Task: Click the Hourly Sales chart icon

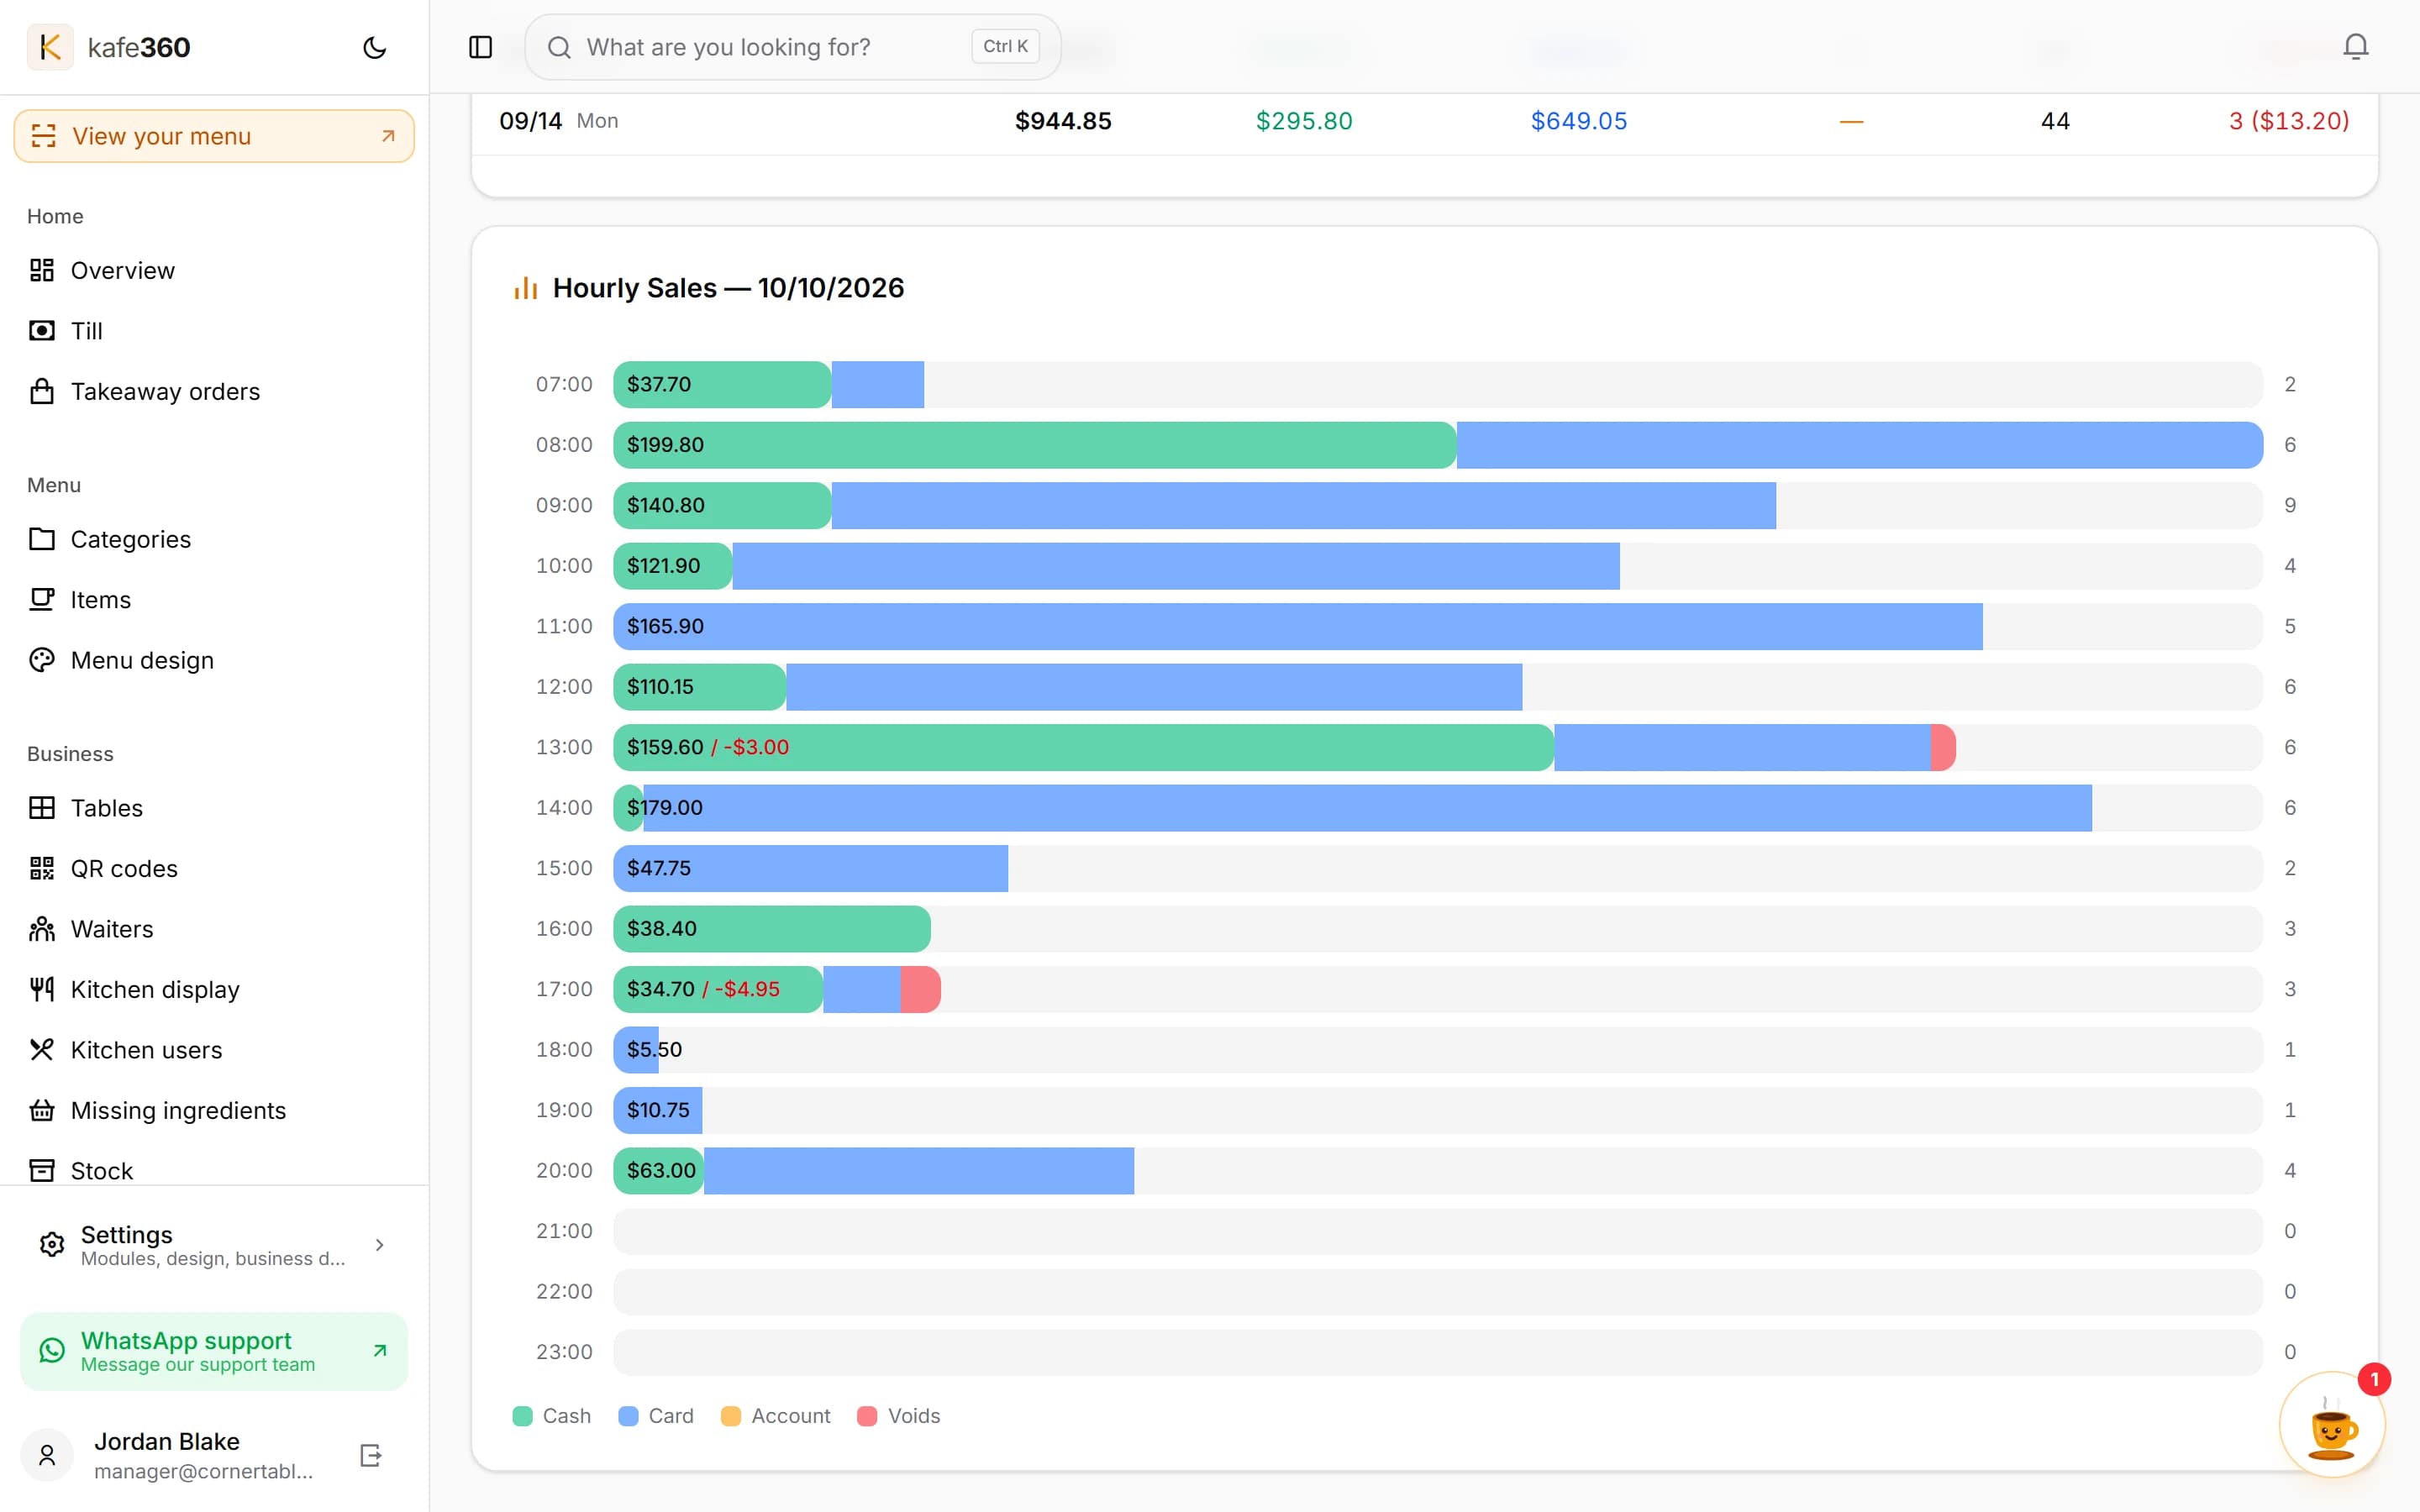Action: pyautogui.click(x=526, y=288)
